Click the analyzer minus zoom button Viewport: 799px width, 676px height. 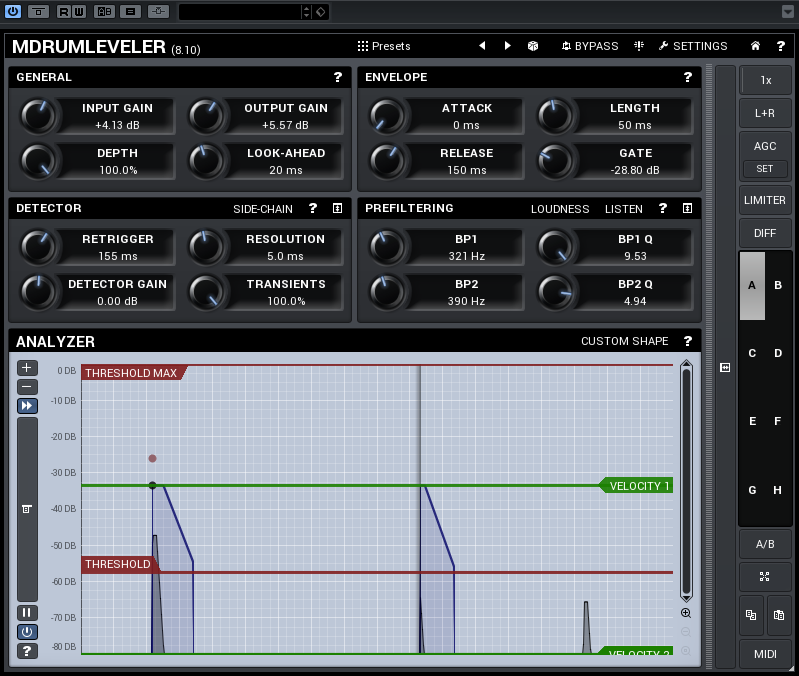[27, 387]
